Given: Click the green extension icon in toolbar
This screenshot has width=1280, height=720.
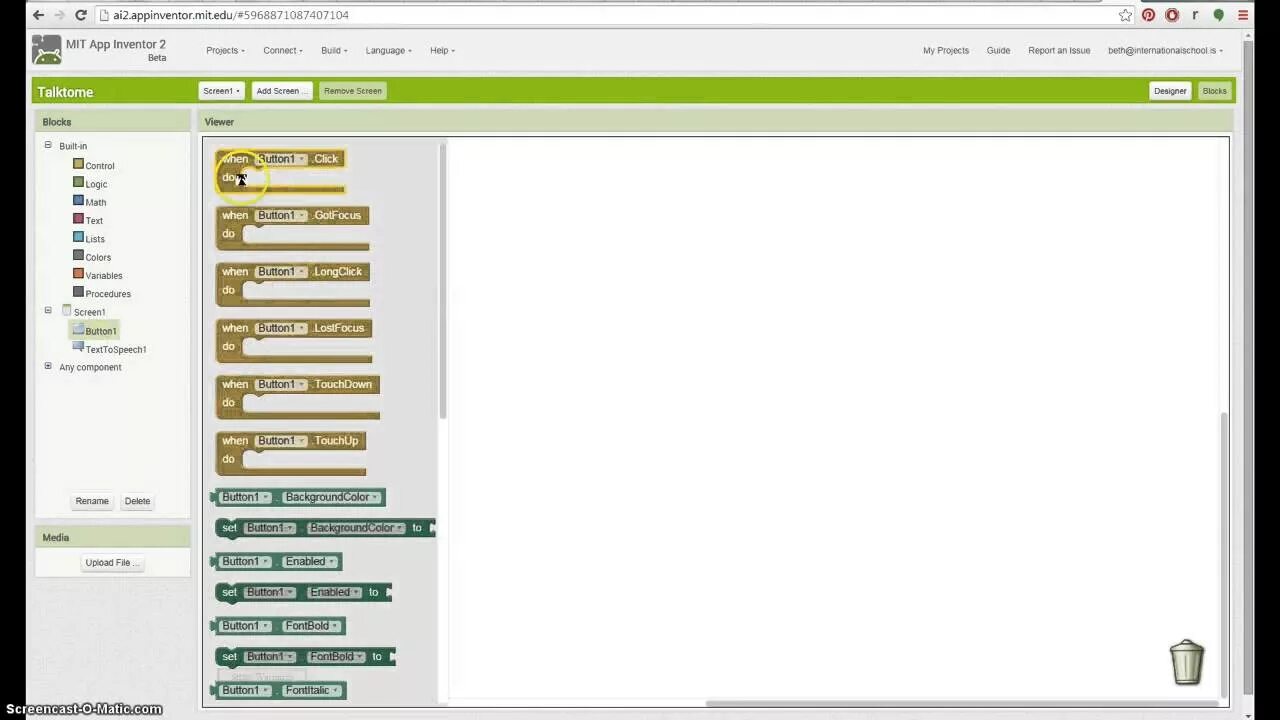Looking at the screenshot, I should 1218,15.
